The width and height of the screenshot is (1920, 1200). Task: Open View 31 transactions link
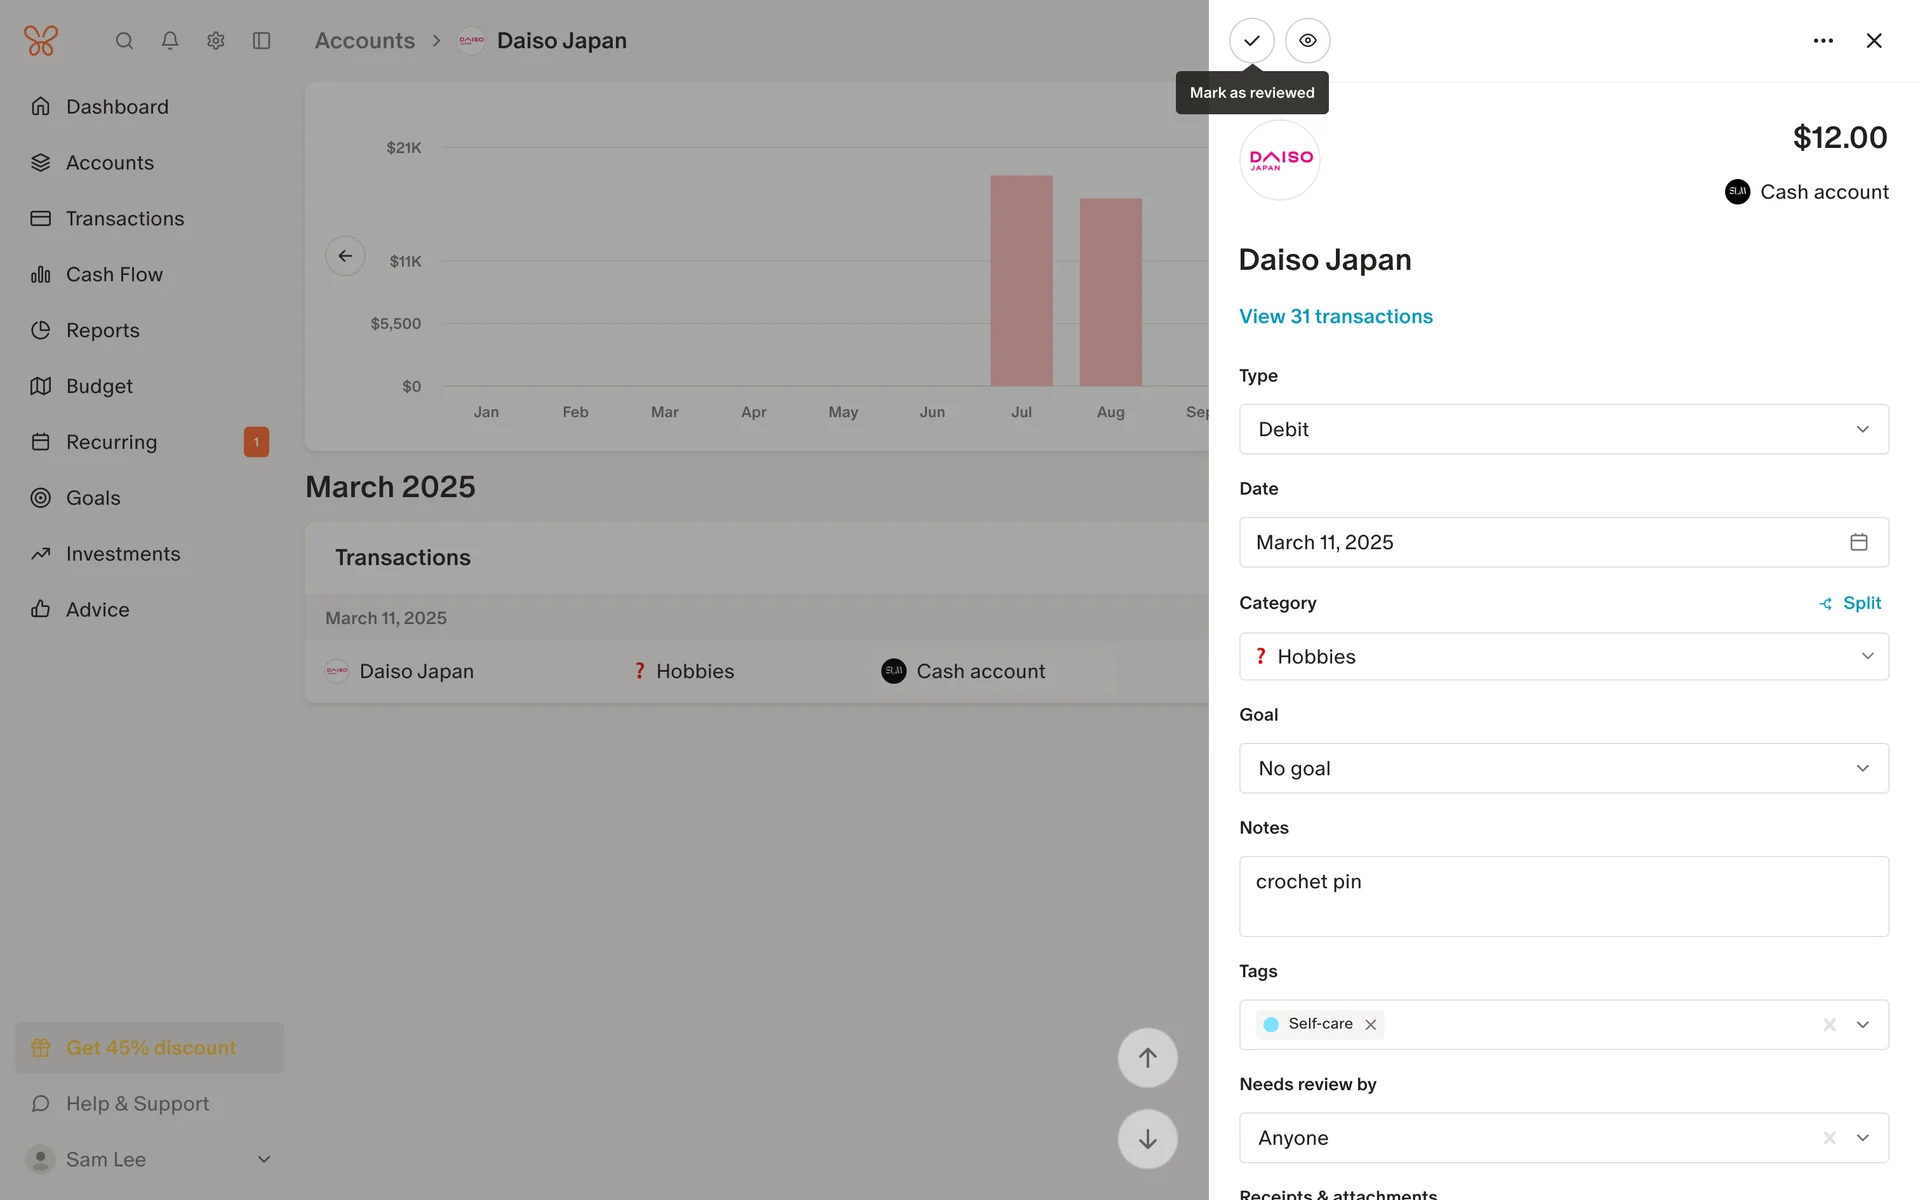1335,316
